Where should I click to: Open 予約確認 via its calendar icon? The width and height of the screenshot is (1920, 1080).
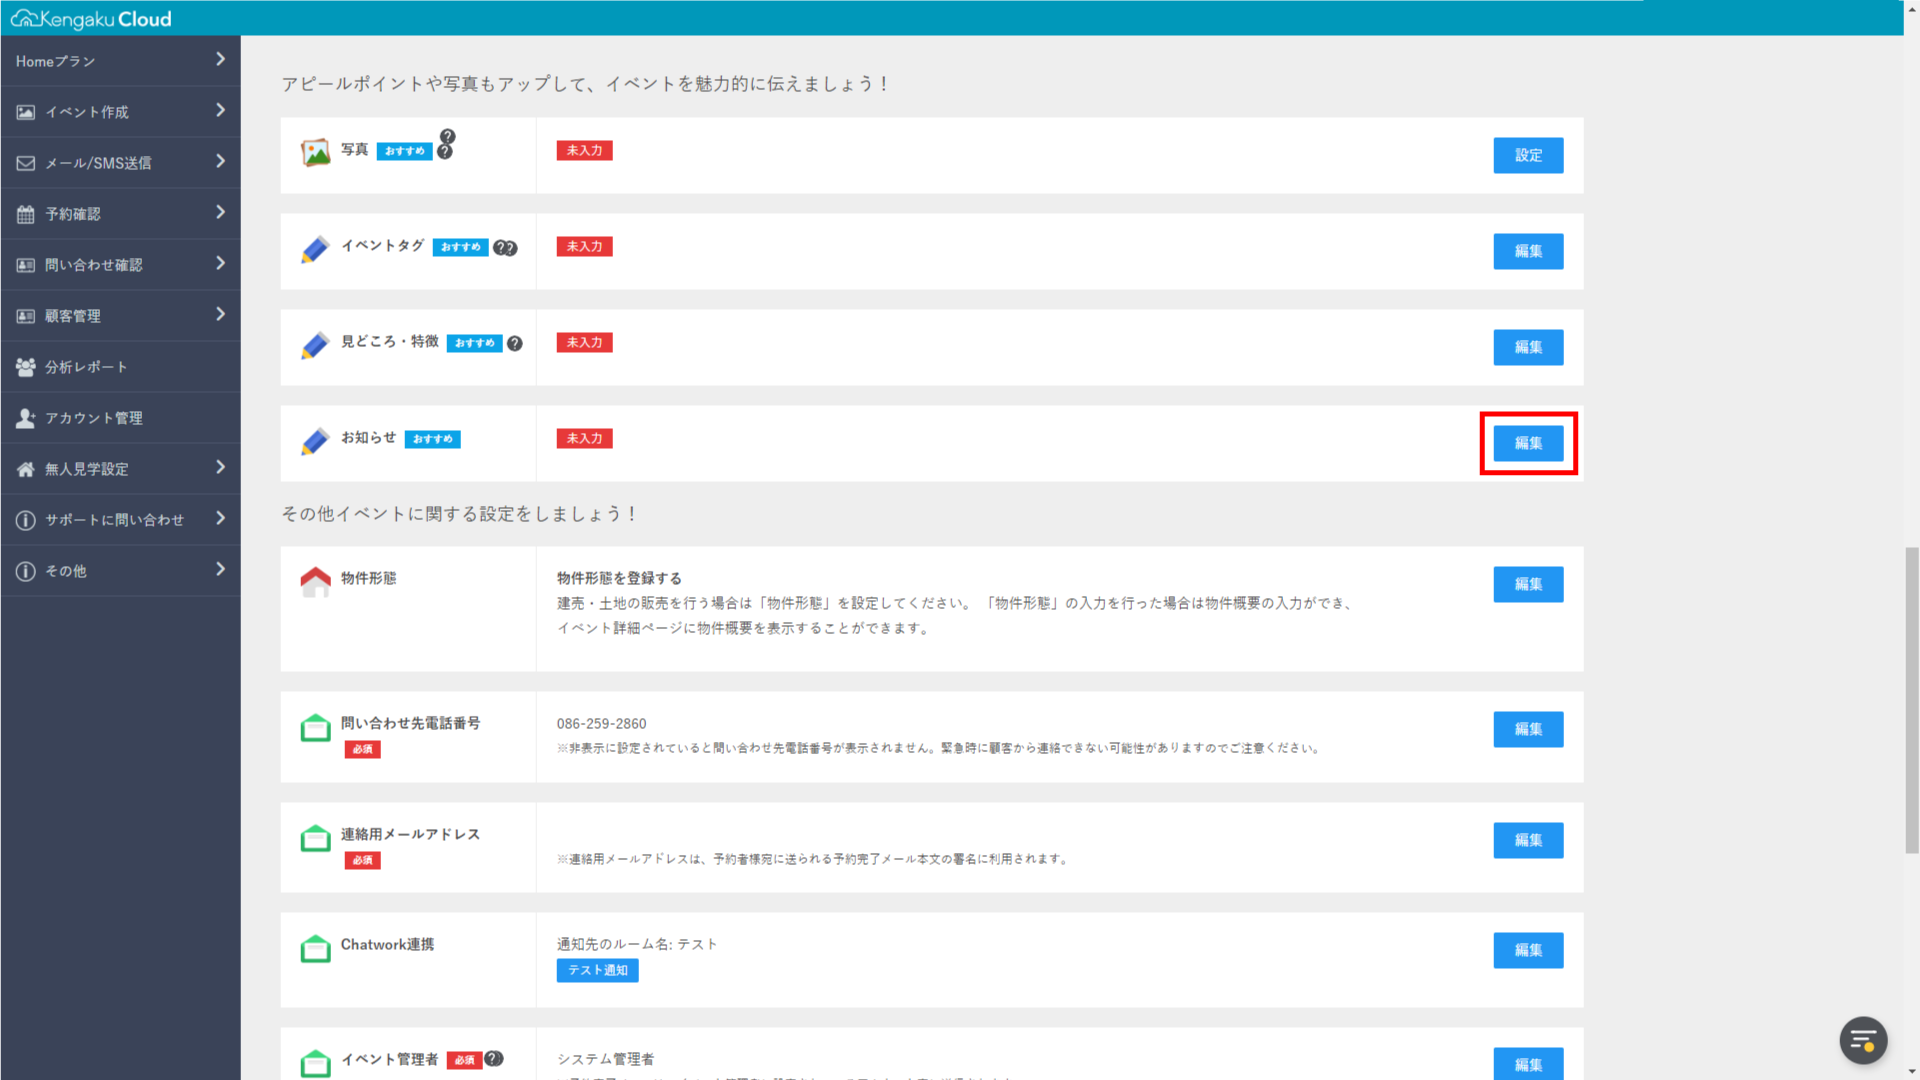[25, 213]
